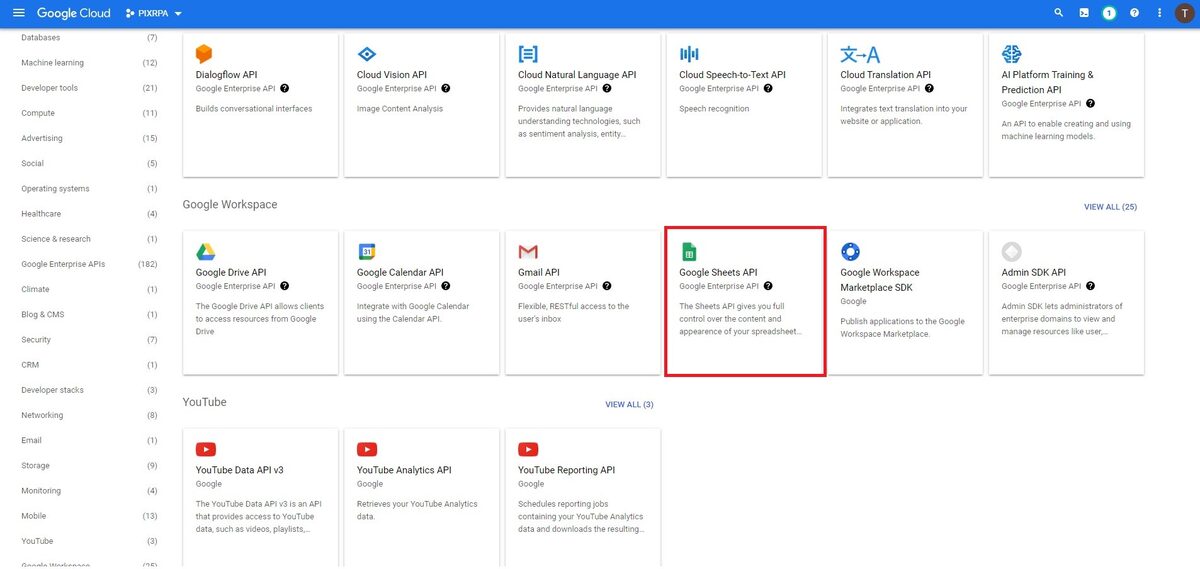This screenshot has height=569, width=1200.
Task: Expand the PIXRPA project selector dropdown
Action: [154, 14]
